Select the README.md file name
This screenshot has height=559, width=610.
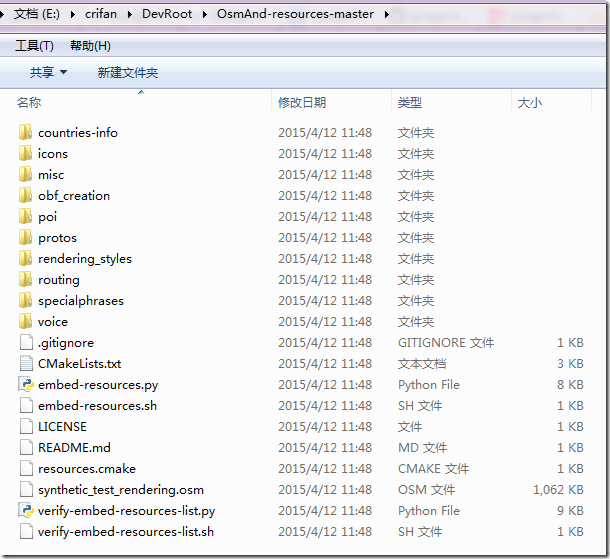point(74,448)
